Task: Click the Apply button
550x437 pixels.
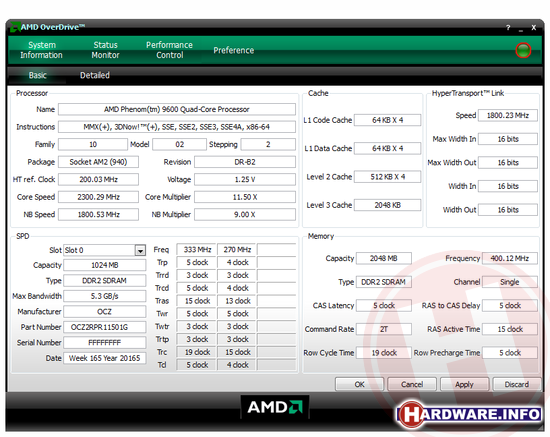Action: click(x=464, y=384)
